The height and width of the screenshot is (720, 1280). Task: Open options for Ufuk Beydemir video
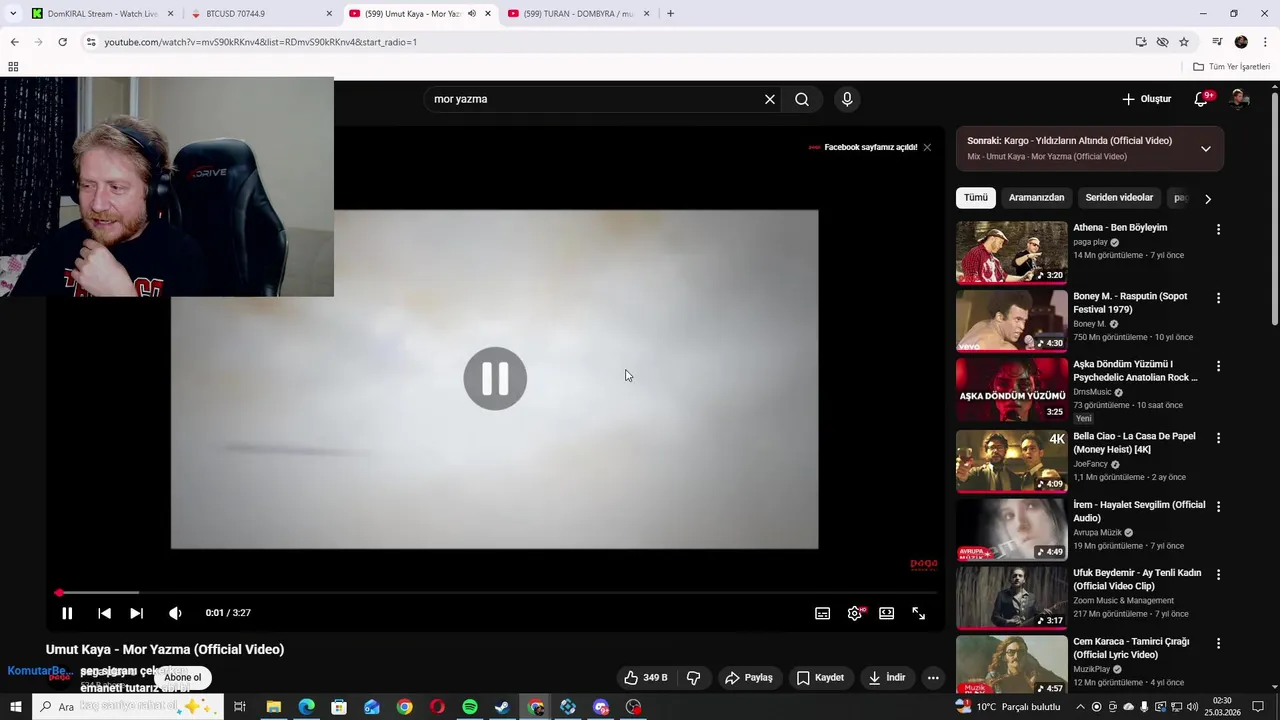[x=1218, y=575]
